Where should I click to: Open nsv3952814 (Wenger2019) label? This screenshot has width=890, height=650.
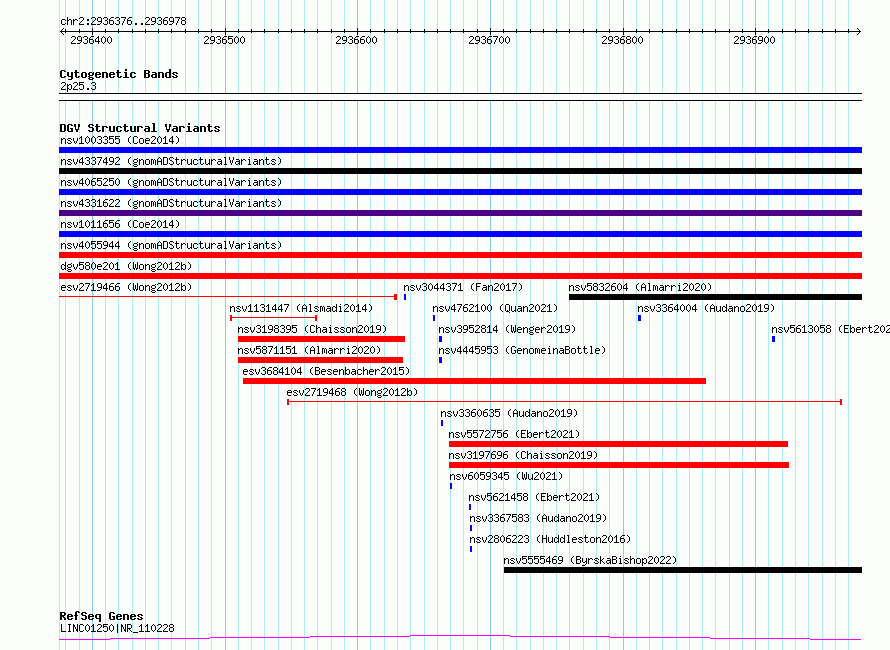tap(507, 329)
